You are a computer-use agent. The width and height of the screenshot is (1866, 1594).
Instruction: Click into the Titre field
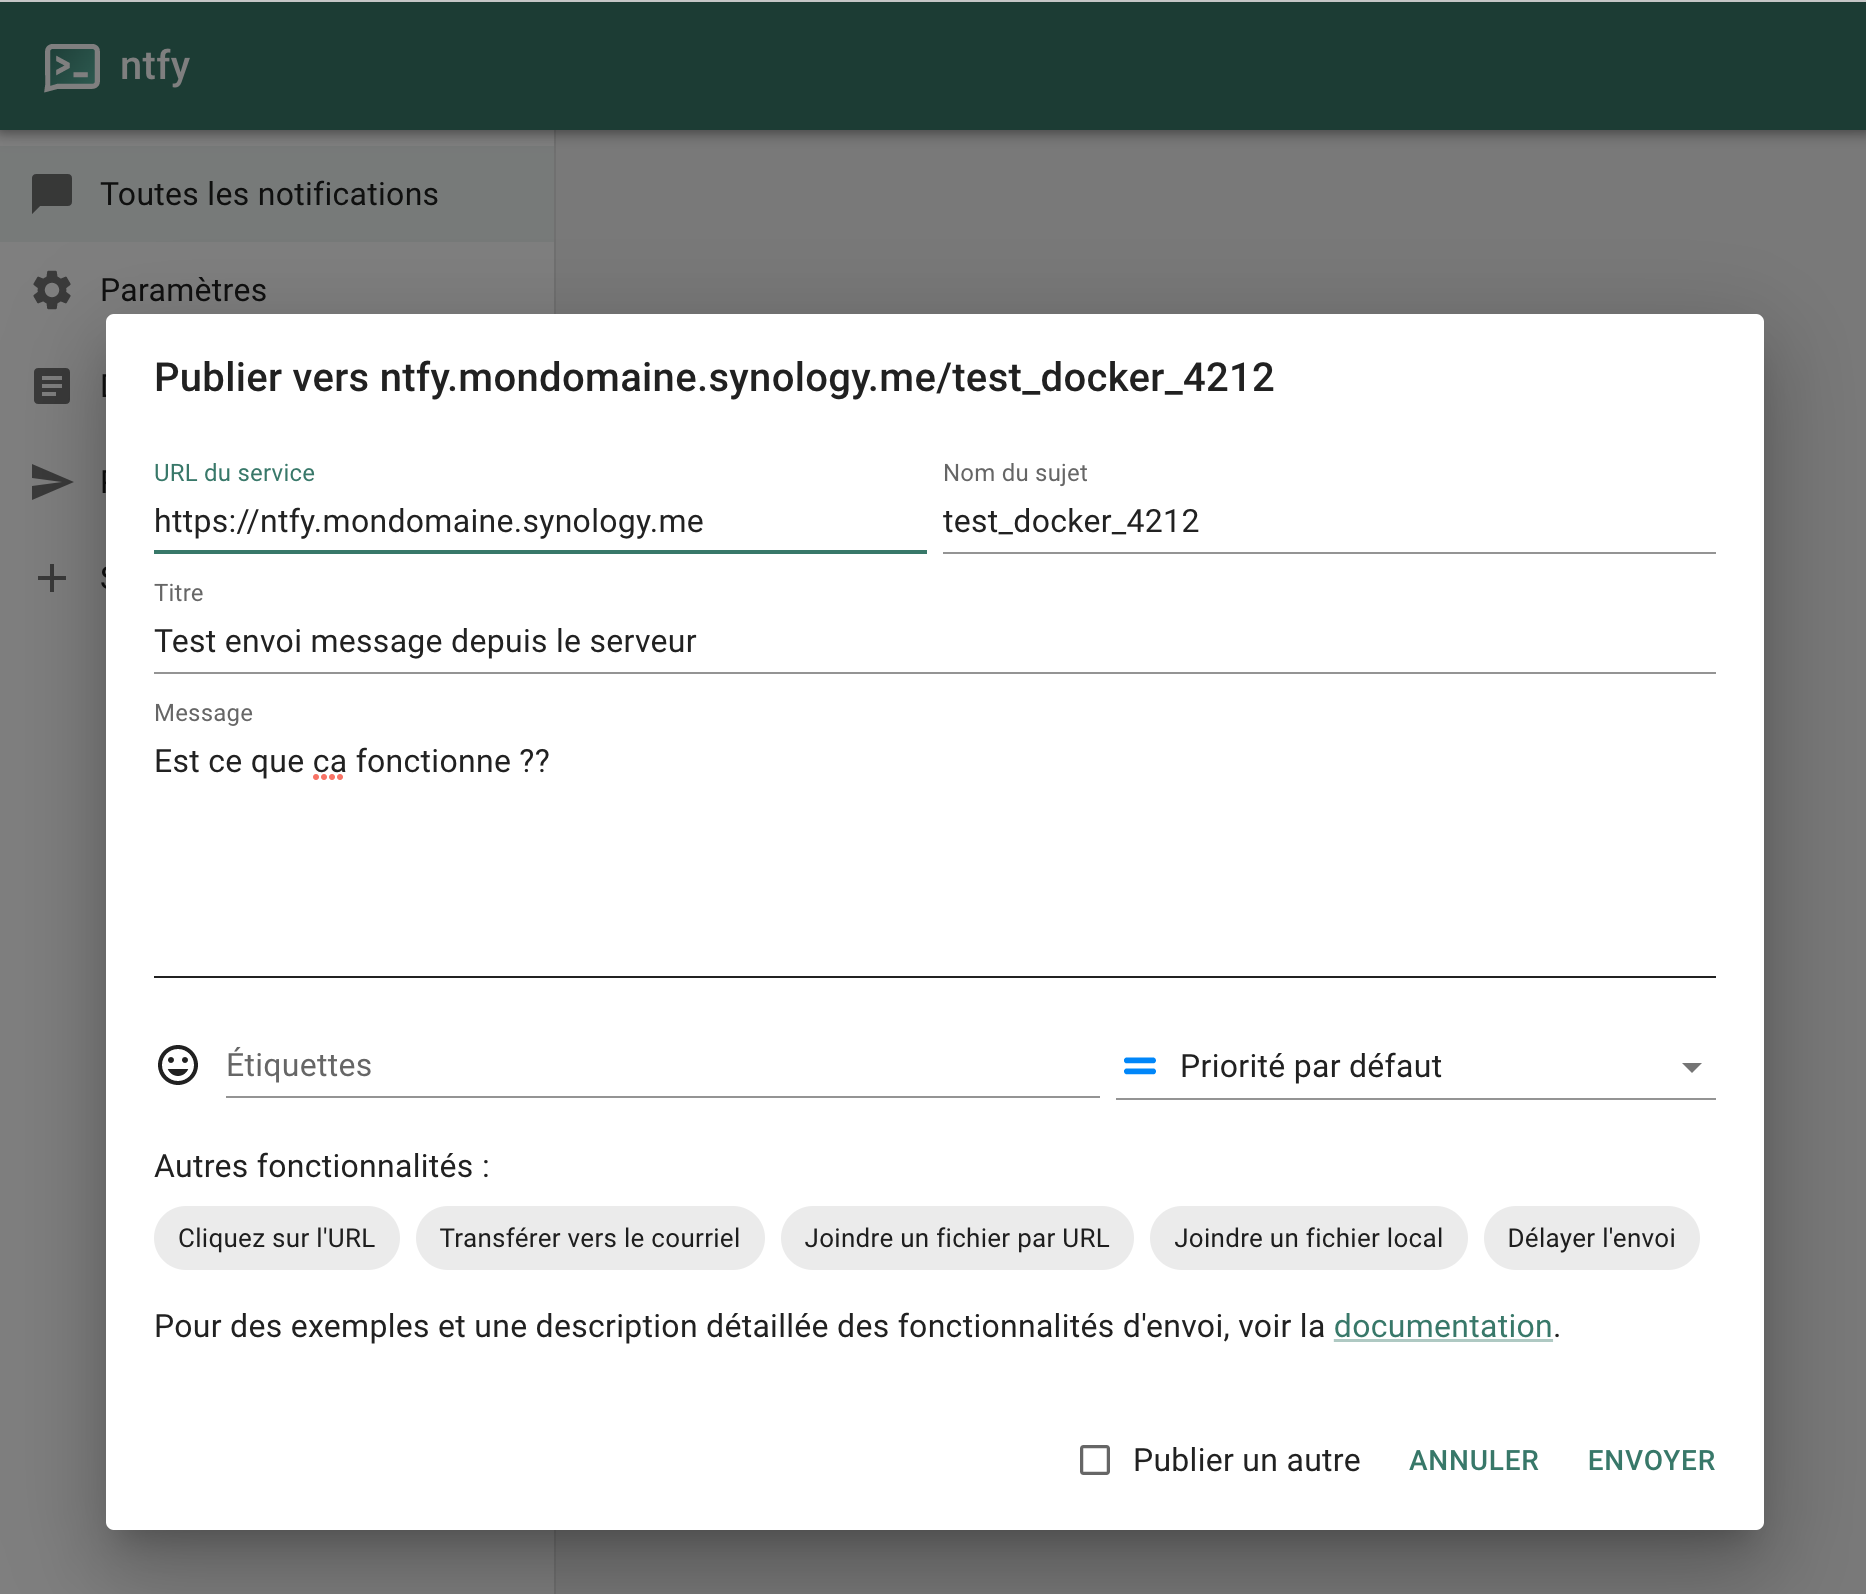[935, 641]
